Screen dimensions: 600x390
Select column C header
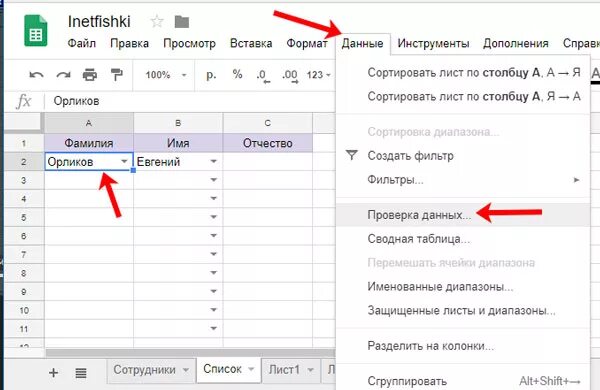[267, 123]
